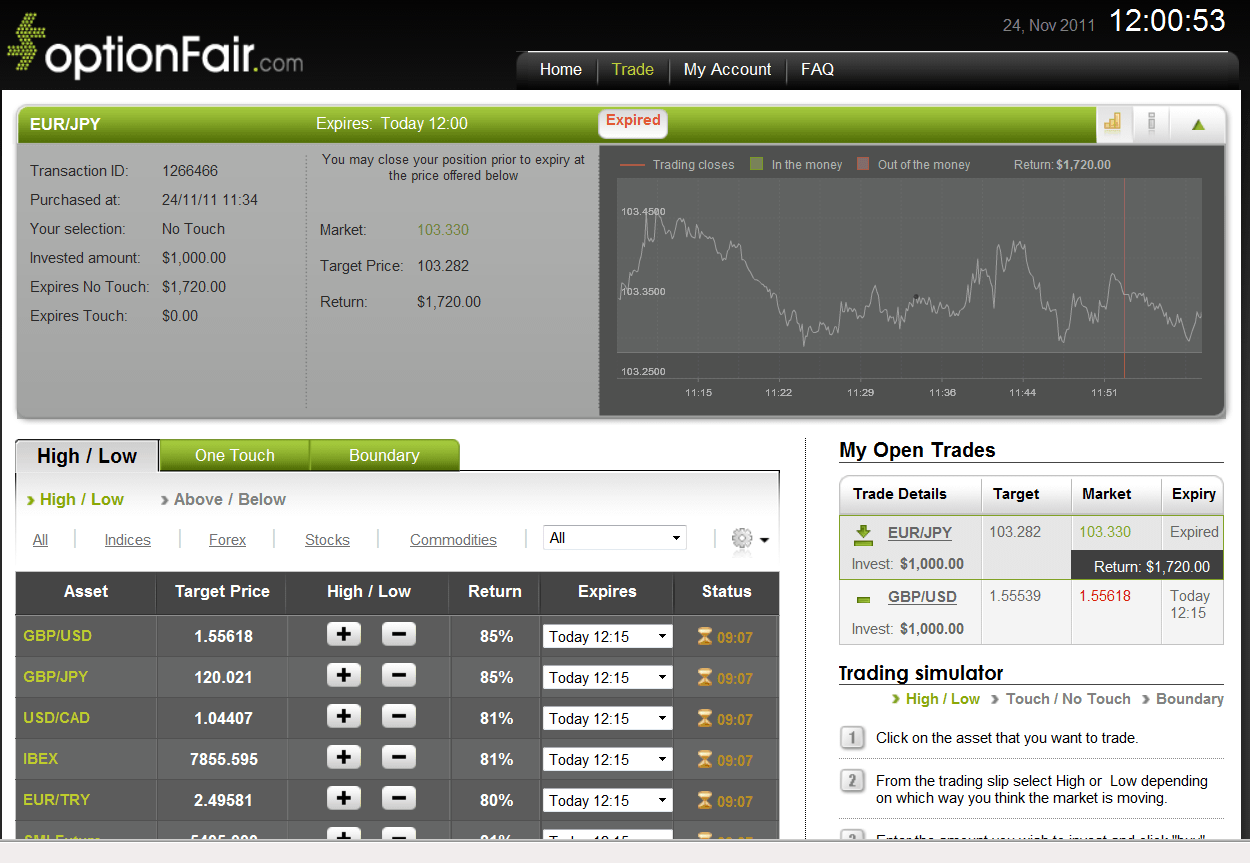The height and width of the screenshot is (864, 1250).
Task: Click the hourglass icon in GBP/USD row
Action: (x=705, y=636)
